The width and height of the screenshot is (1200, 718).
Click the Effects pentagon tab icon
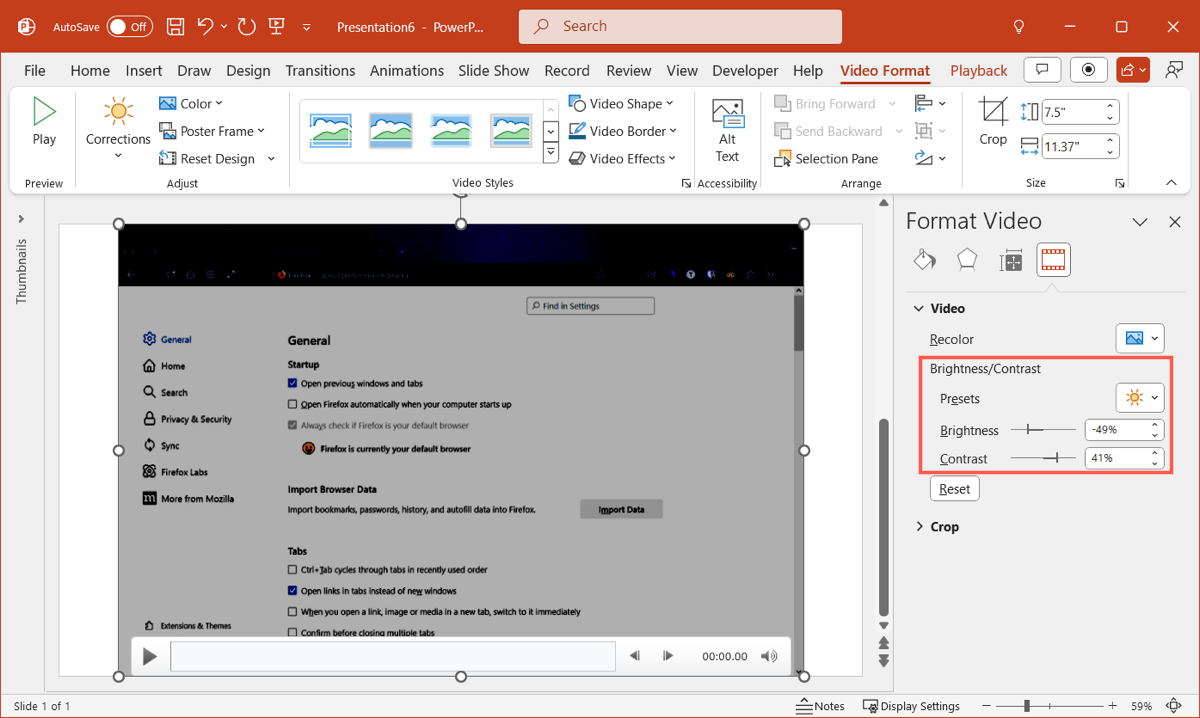click(x=967, y=260)
